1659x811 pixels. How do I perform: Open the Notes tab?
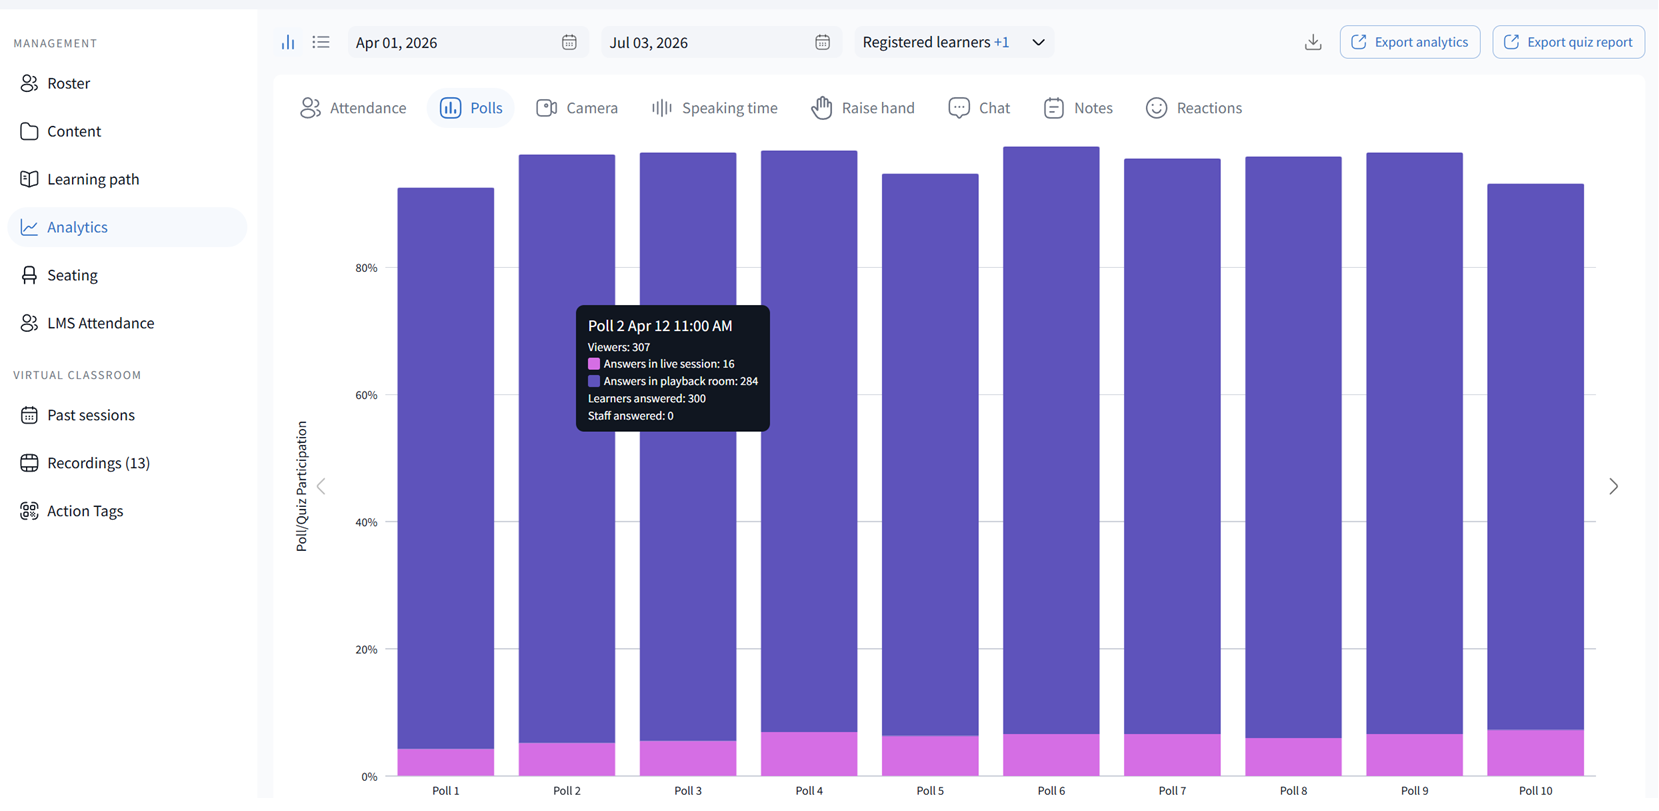click(1078, 108)
